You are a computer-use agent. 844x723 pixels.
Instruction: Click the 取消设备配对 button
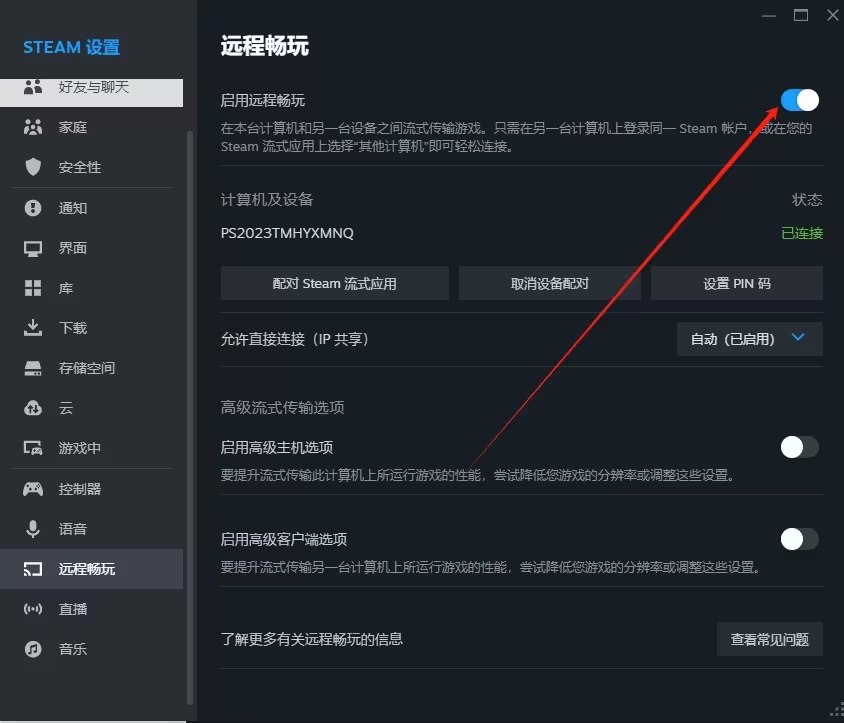[x=550, y=283]
